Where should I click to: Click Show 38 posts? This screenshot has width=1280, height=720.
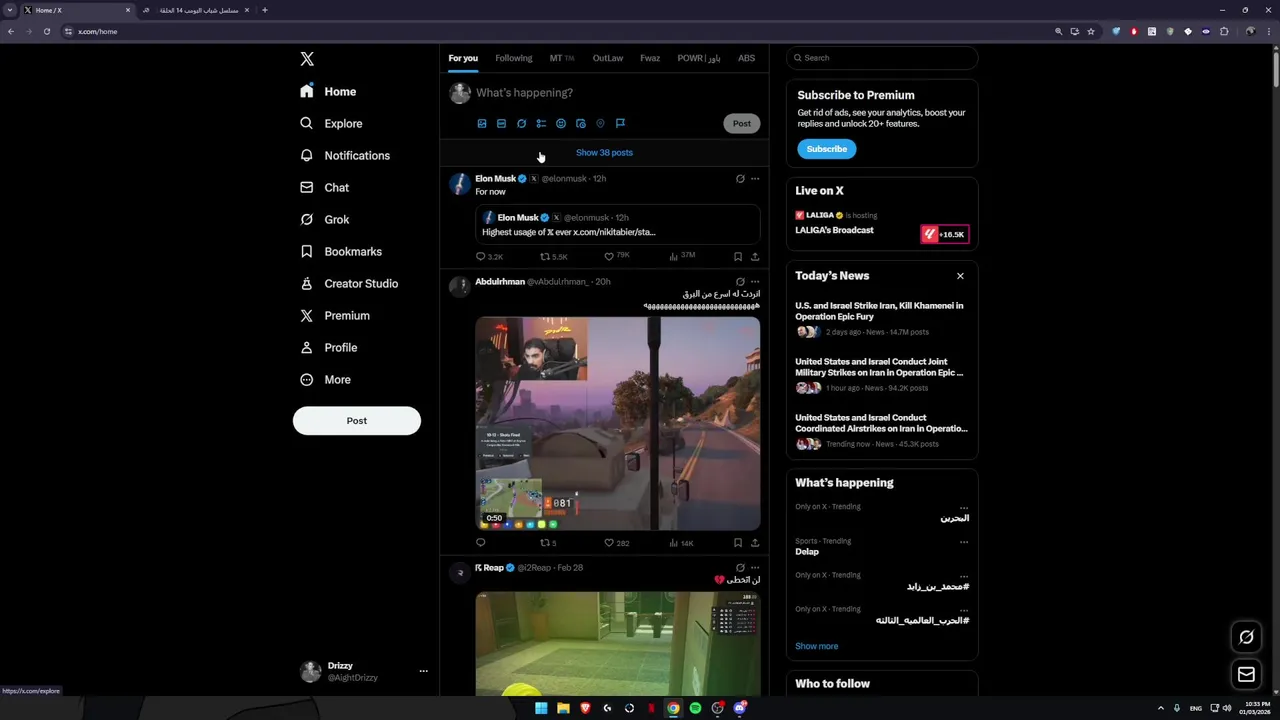pos(604,153)
